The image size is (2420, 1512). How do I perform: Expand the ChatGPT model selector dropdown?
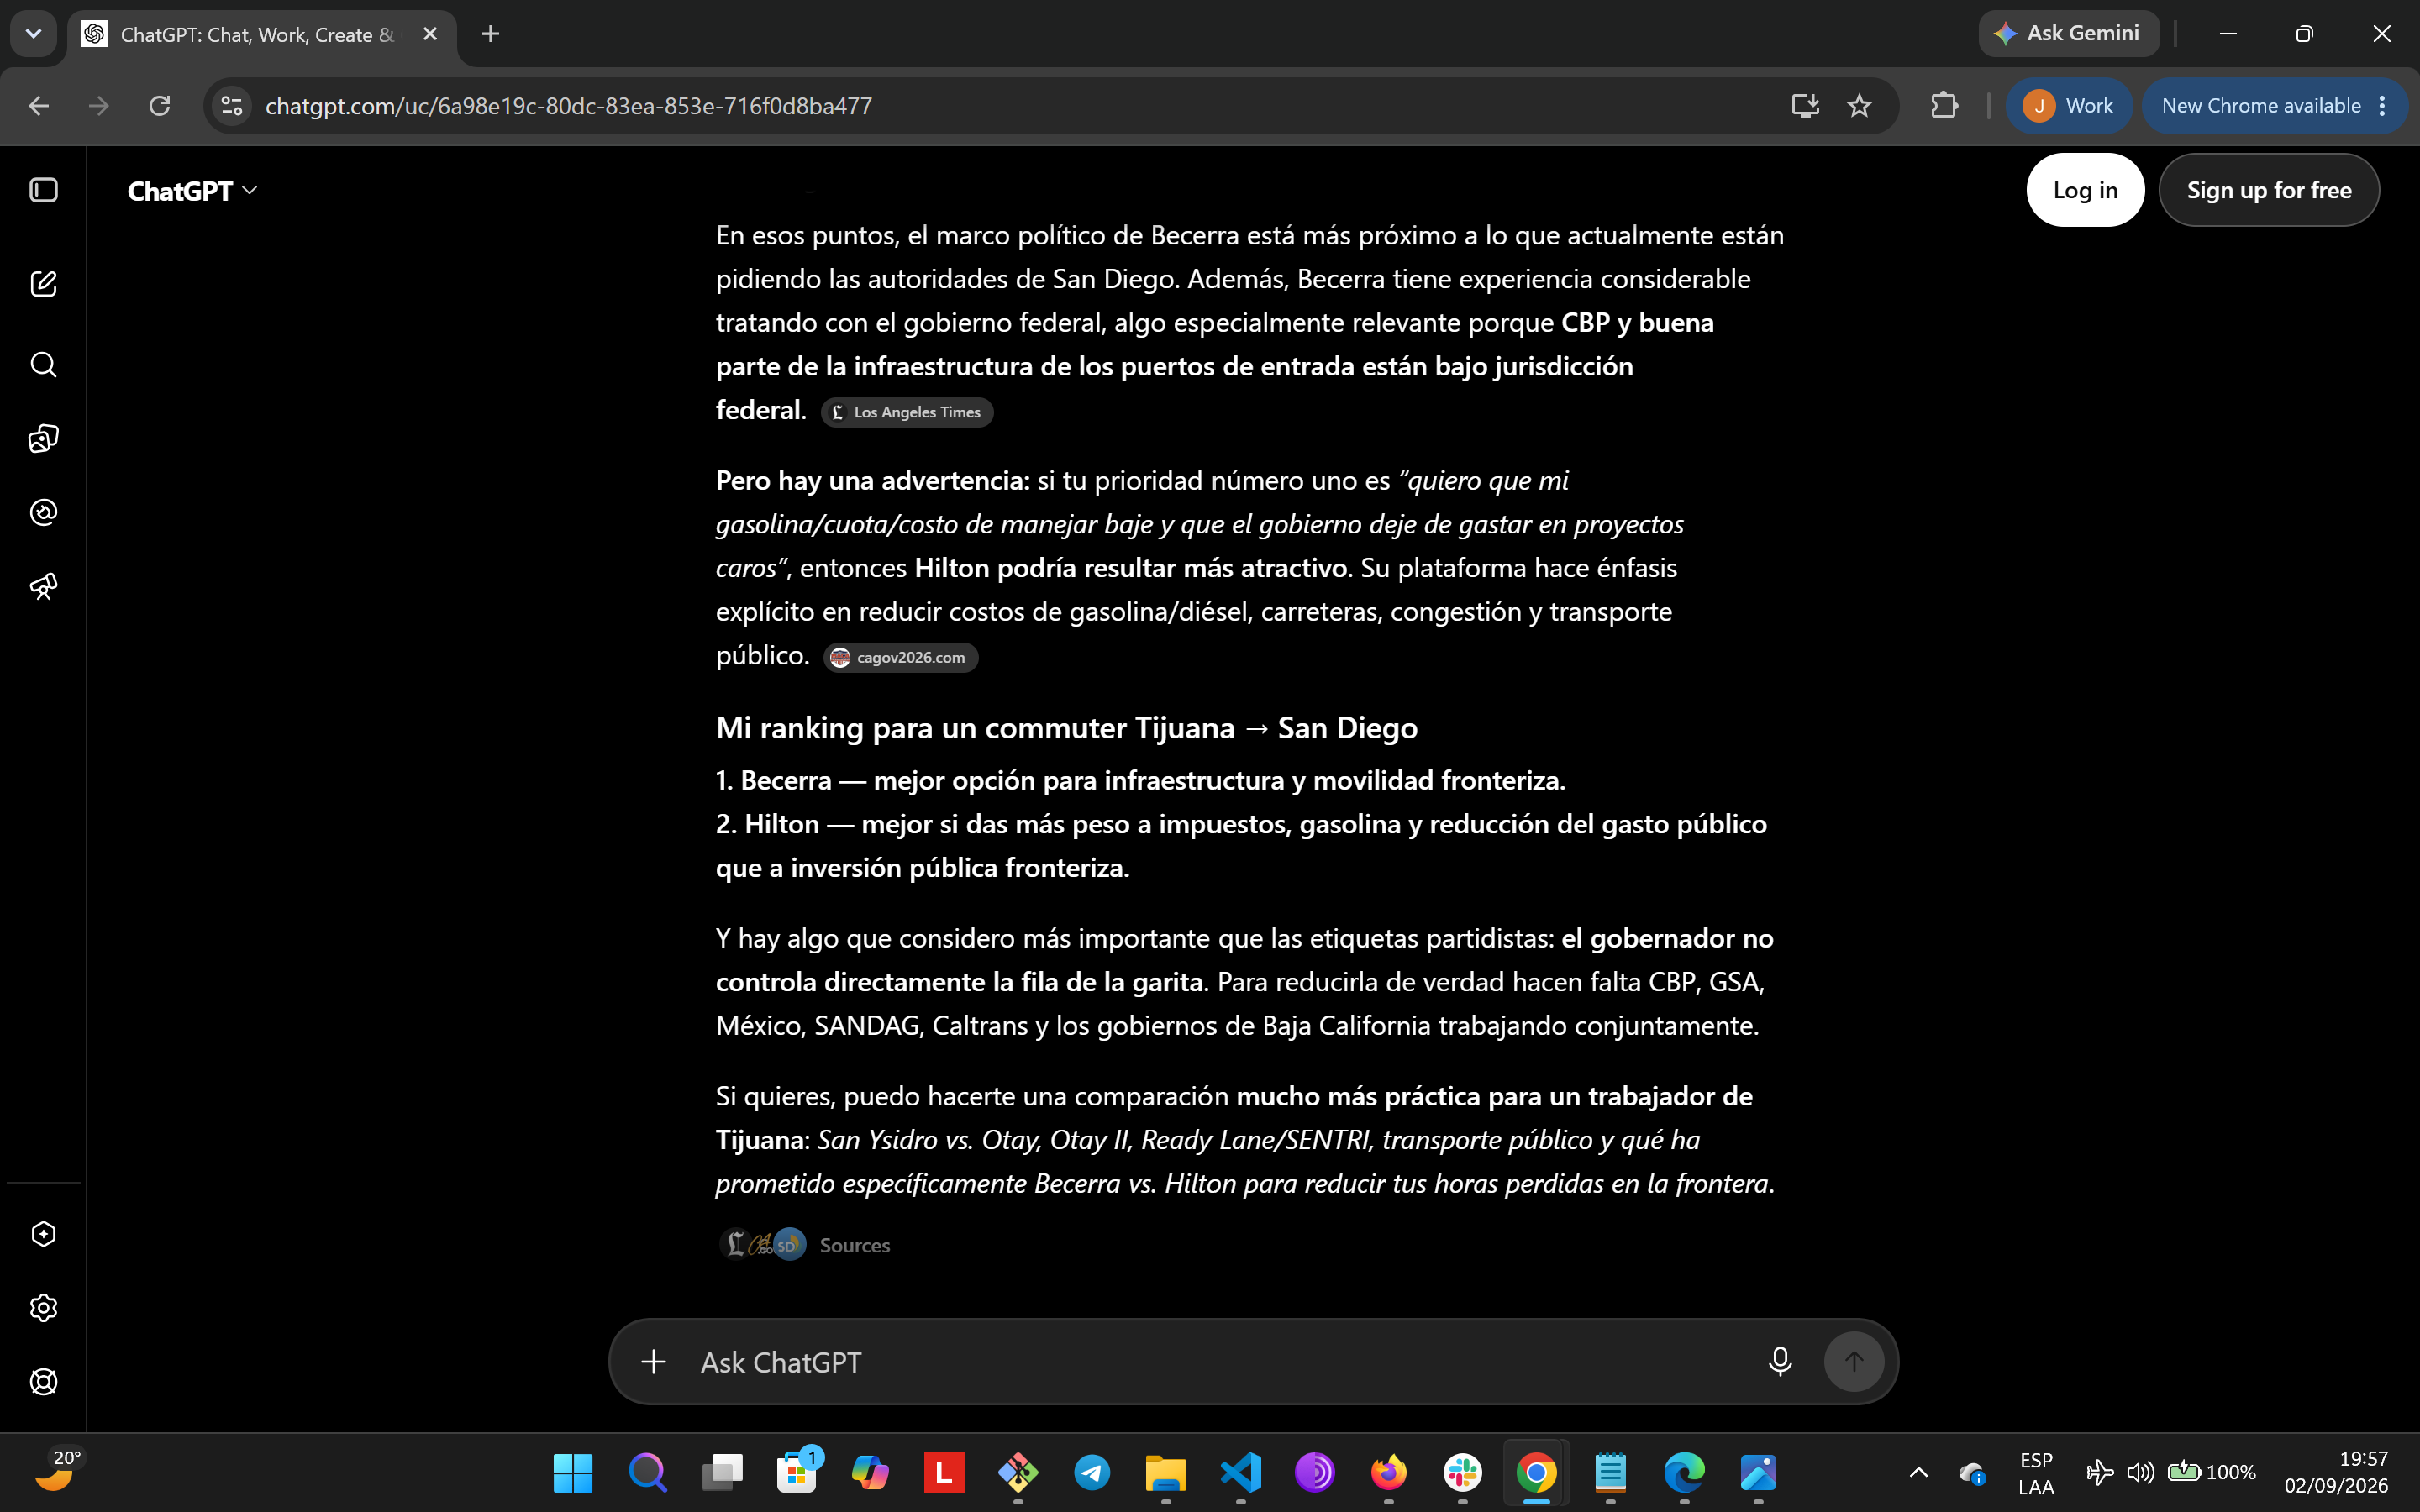192,190
